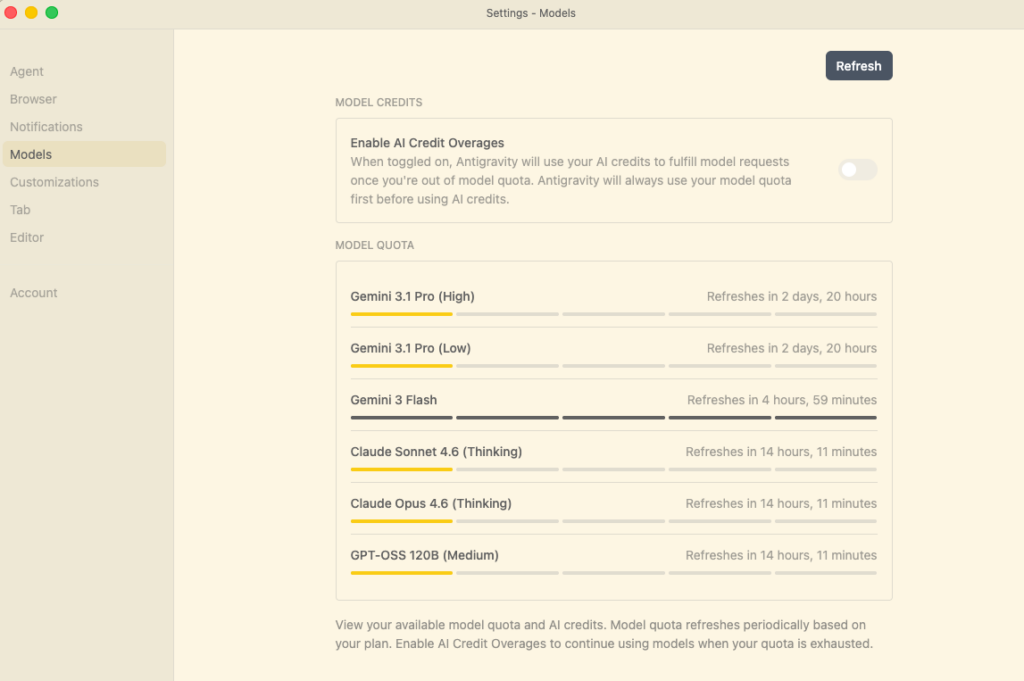1024x681 pixels.
Task: Open the Tab settings section
Action: [x=20, y=210]
